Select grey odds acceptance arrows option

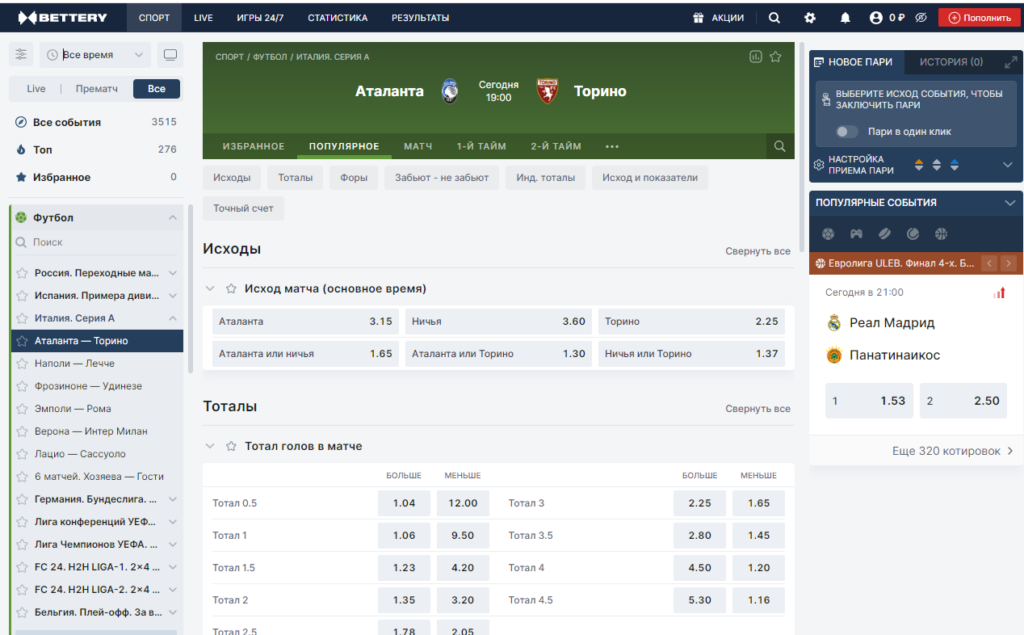(x=936, y=165)
